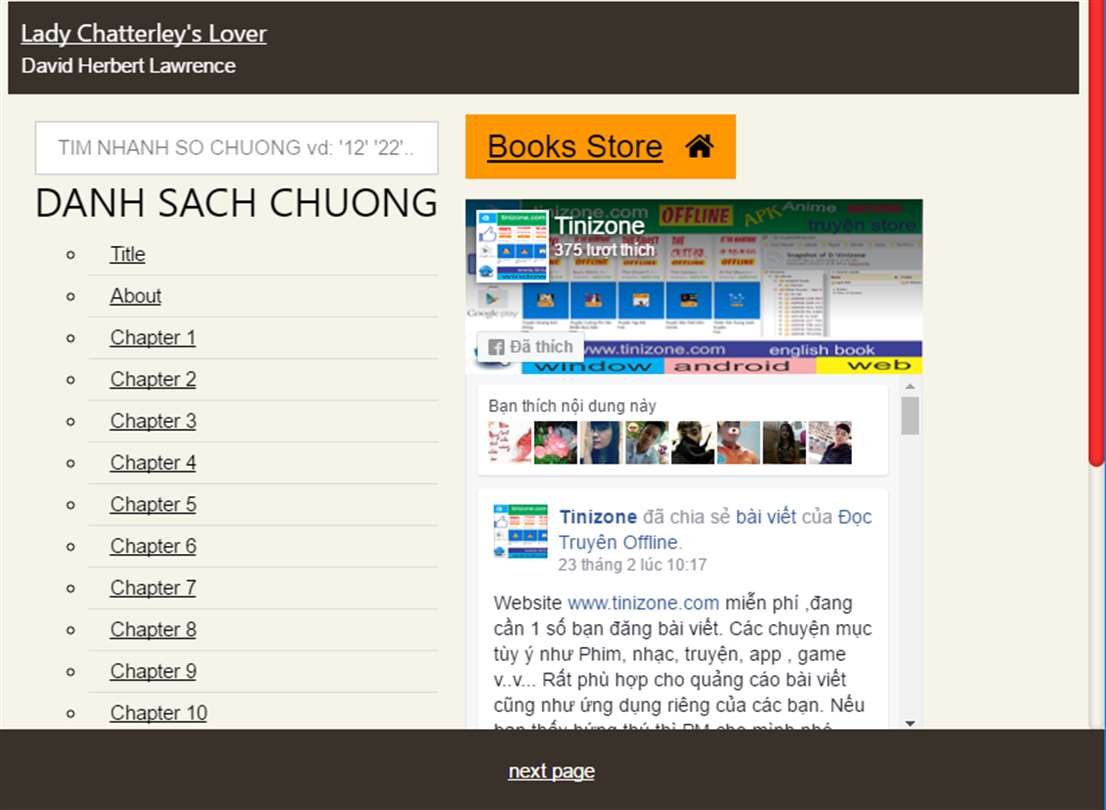Open Chapter 4
The image size is (1106, 810).
pos(153,462)
